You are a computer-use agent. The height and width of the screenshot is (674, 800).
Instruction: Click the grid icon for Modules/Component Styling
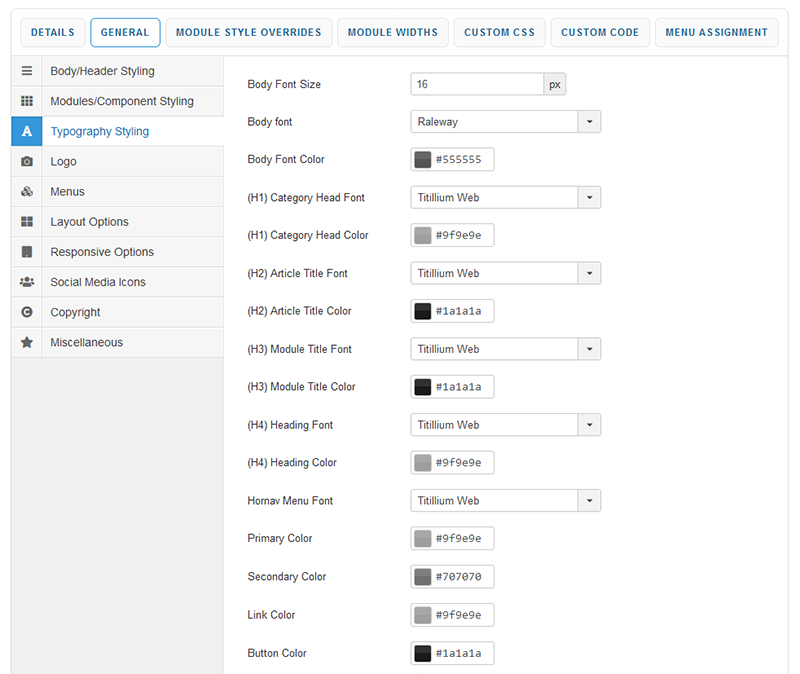click(27, 102)
